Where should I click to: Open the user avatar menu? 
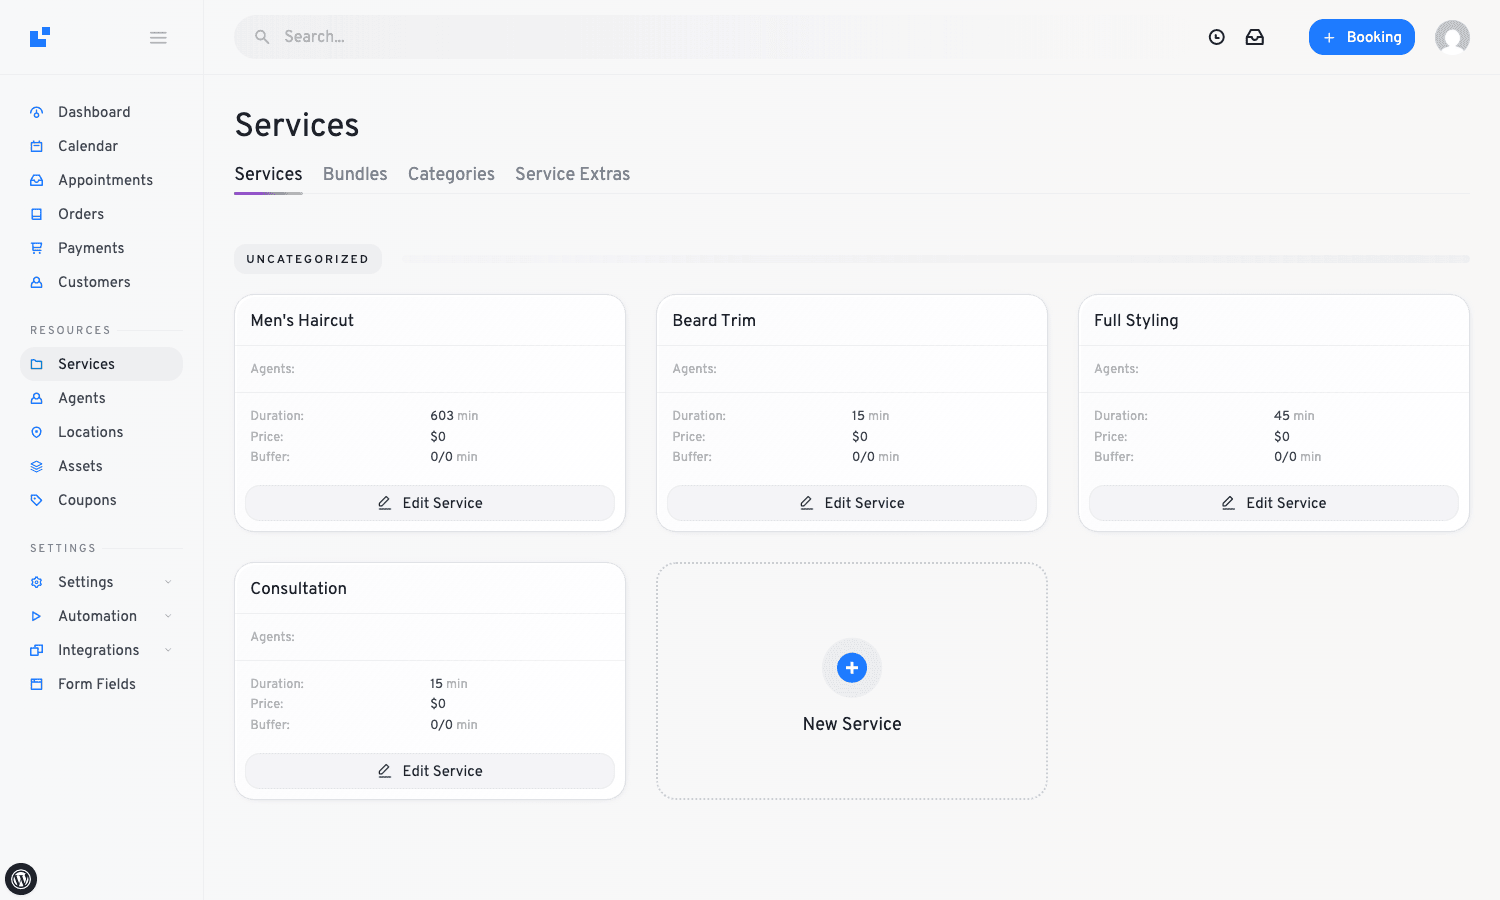1452,37
